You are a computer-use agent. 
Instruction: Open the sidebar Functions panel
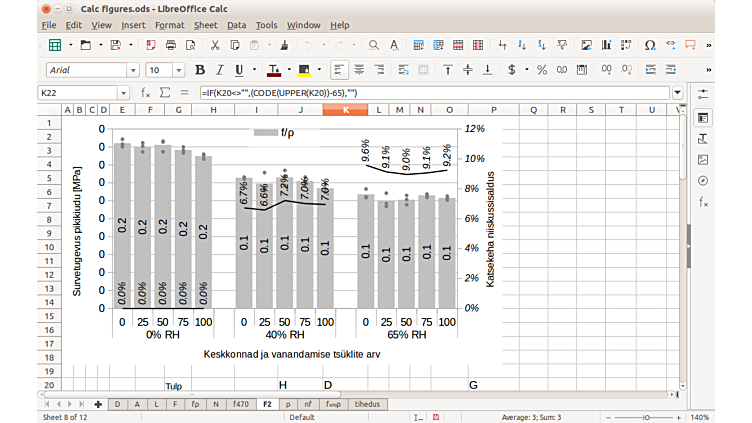[703, 202]
